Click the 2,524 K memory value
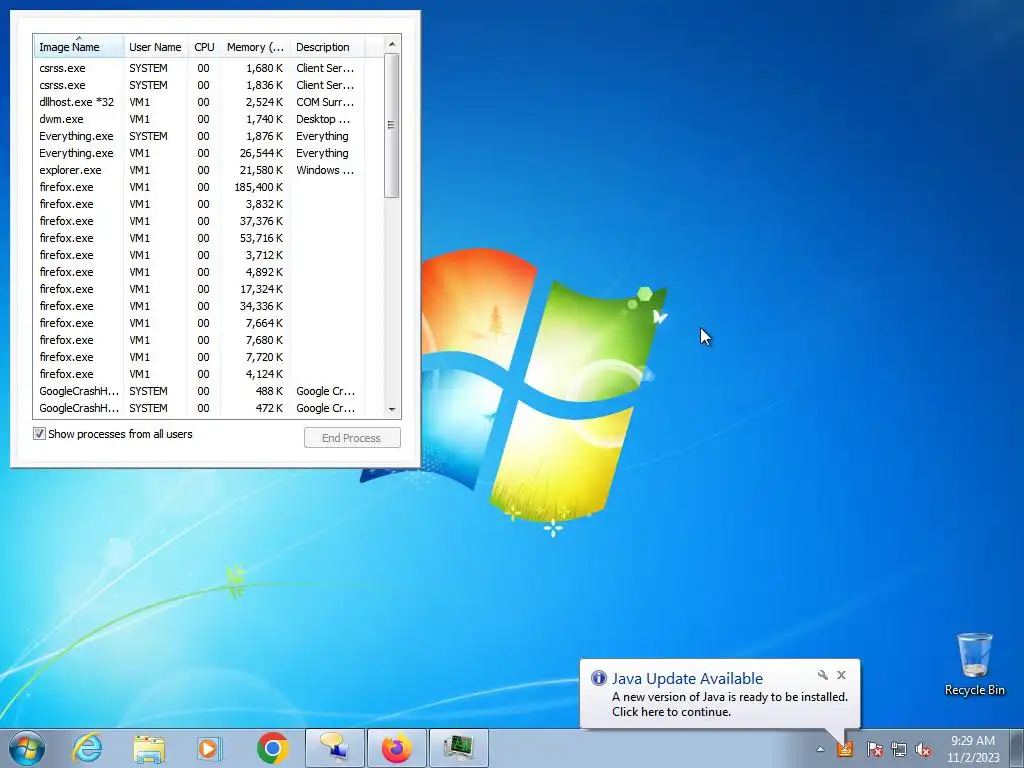The image size is (1024, 768). (264, 102)
